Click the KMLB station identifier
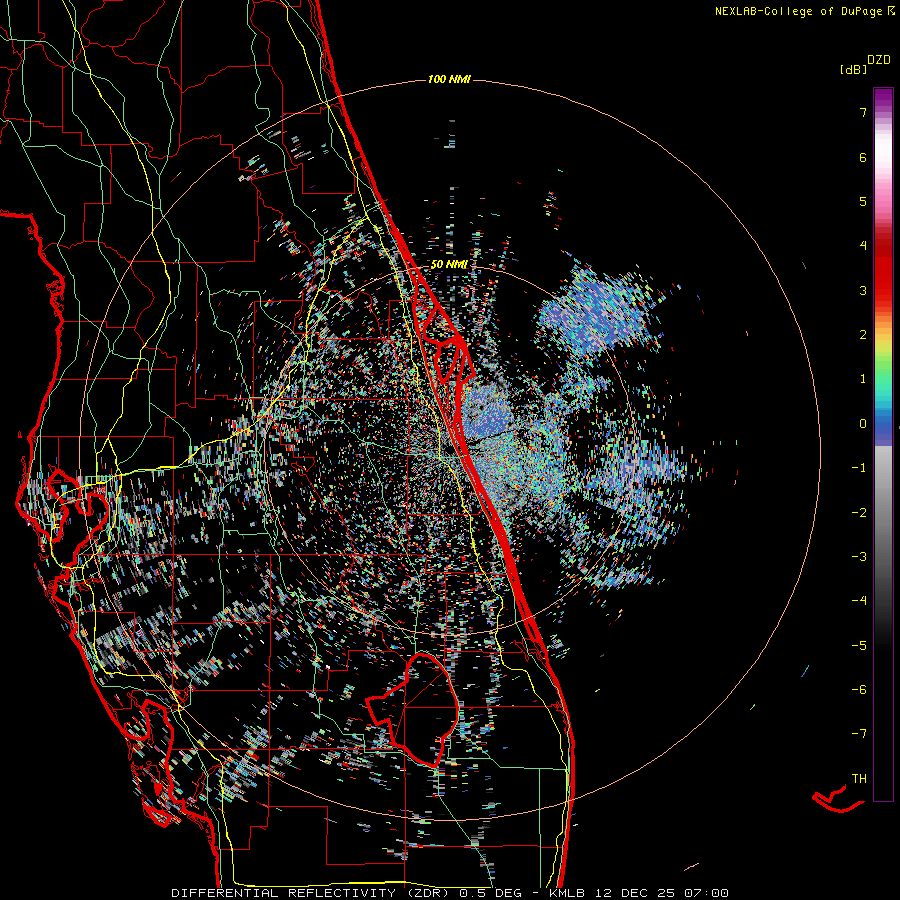 (x=568, y=893)
